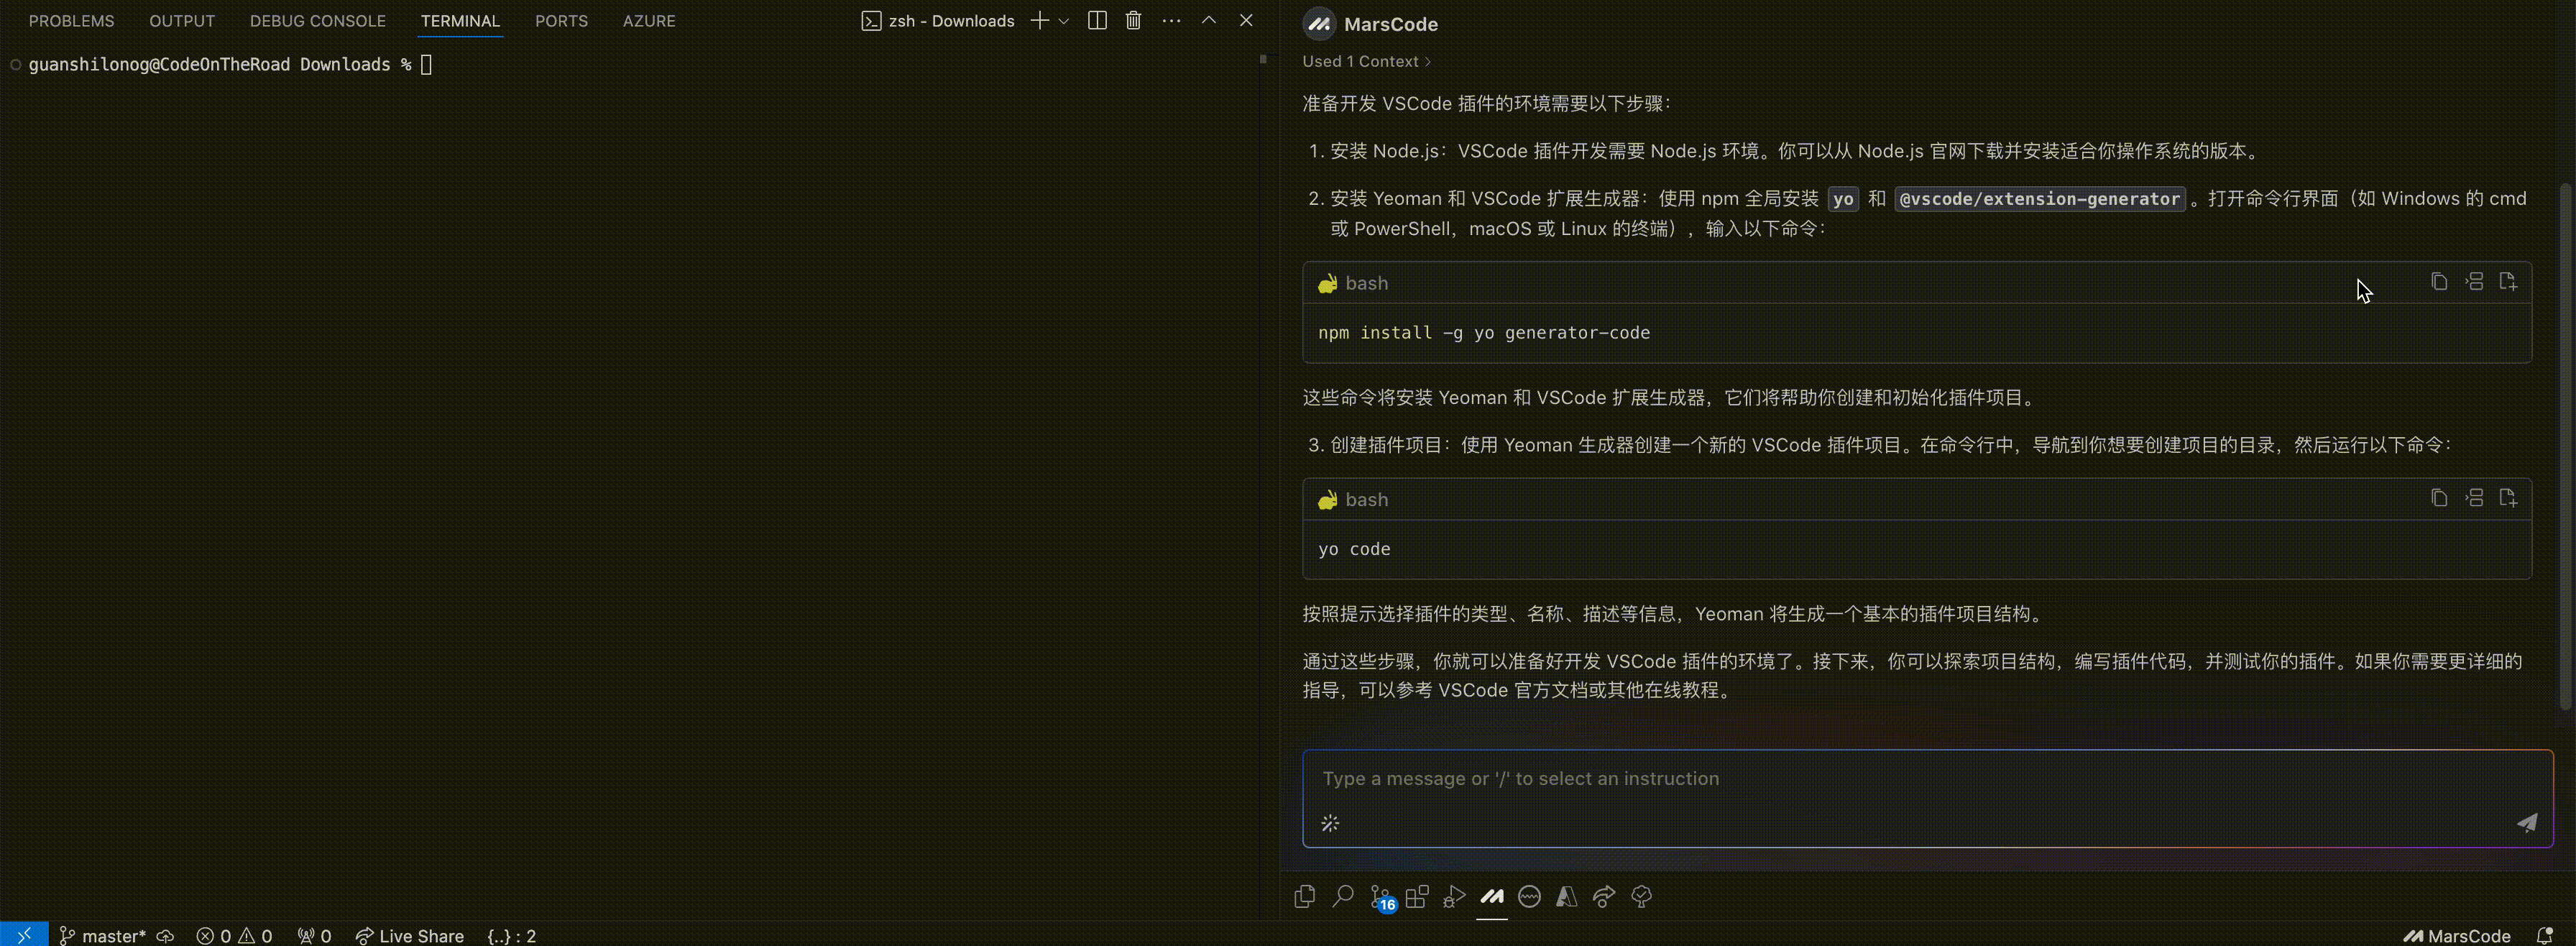Open Source Control with 16 badge
The width and height of the screenshot is (2576, 946).
click(x=1380, y=897)
